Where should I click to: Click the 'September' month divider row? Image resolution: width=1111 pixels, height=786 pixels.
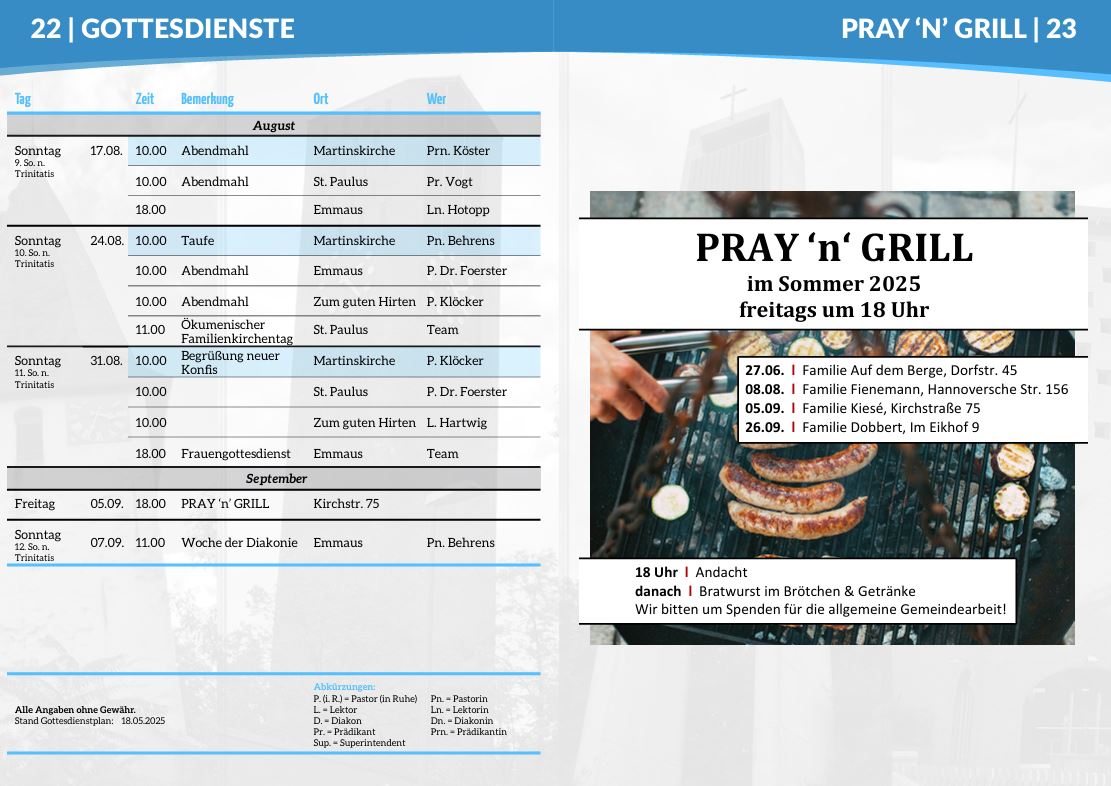coord(273,478)
